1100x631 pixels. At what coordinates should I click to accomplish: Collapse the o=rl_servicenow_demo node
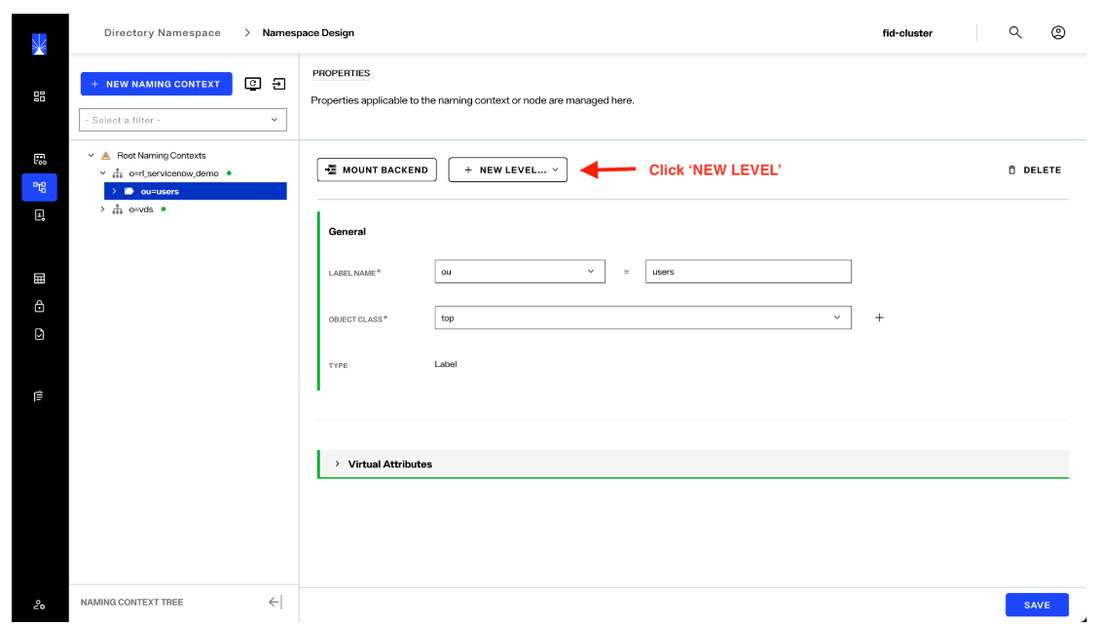[102, 173]
